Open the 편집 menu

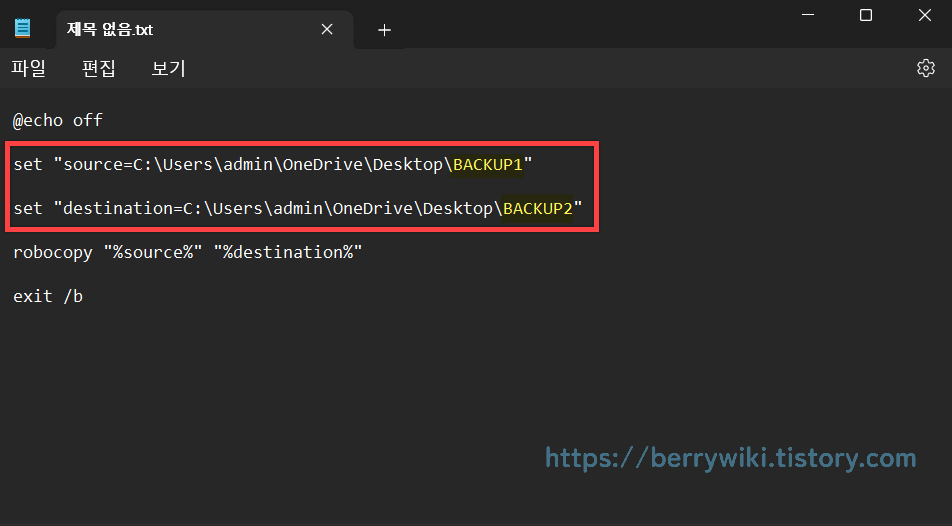click(98, 68)
